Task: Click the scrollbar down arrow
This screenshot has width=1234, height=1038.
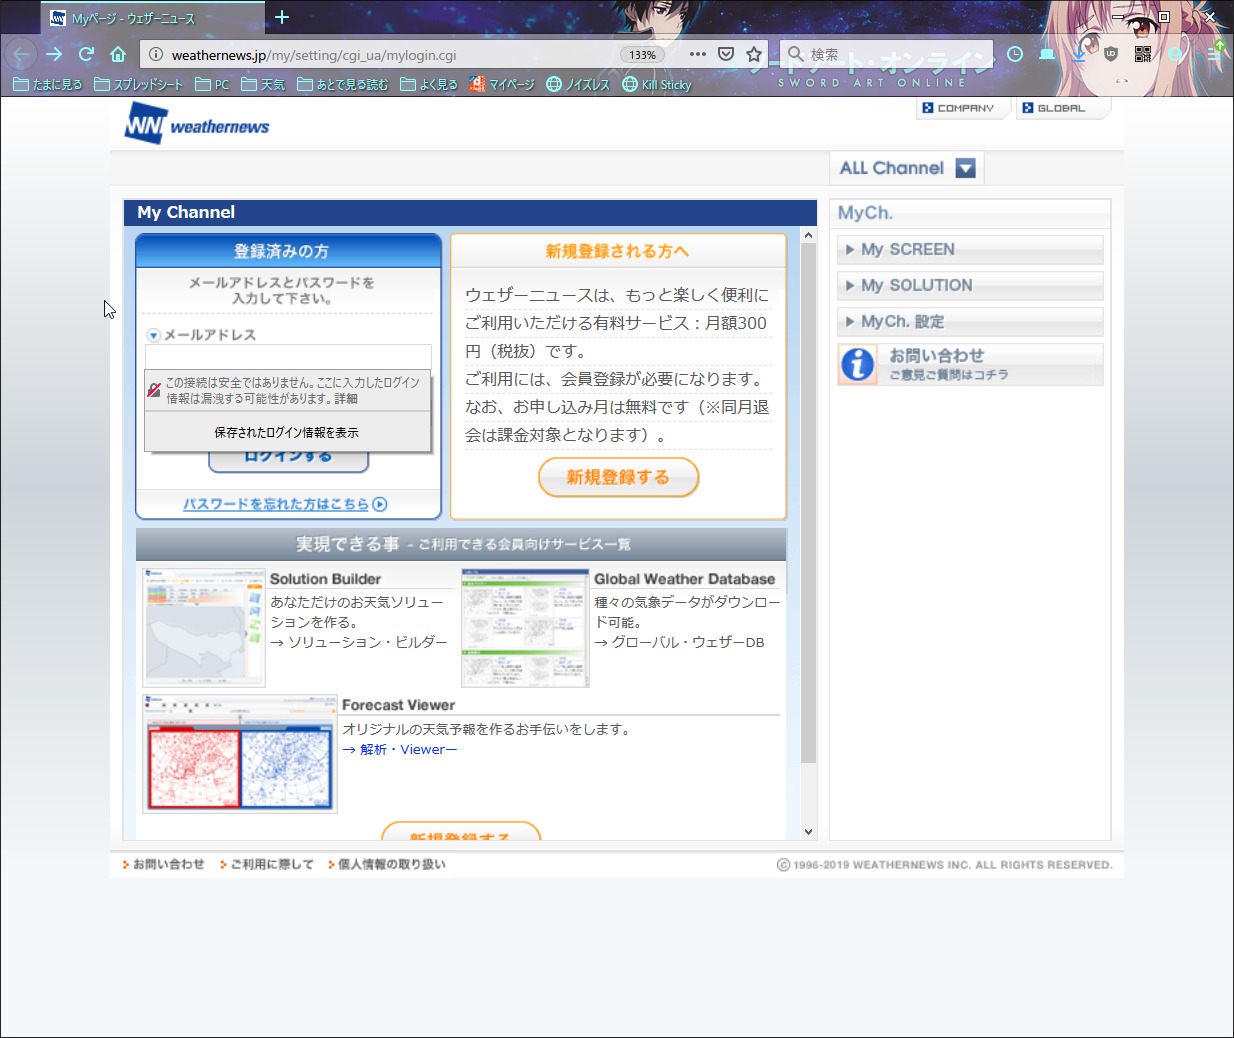Action: [809, 832]
